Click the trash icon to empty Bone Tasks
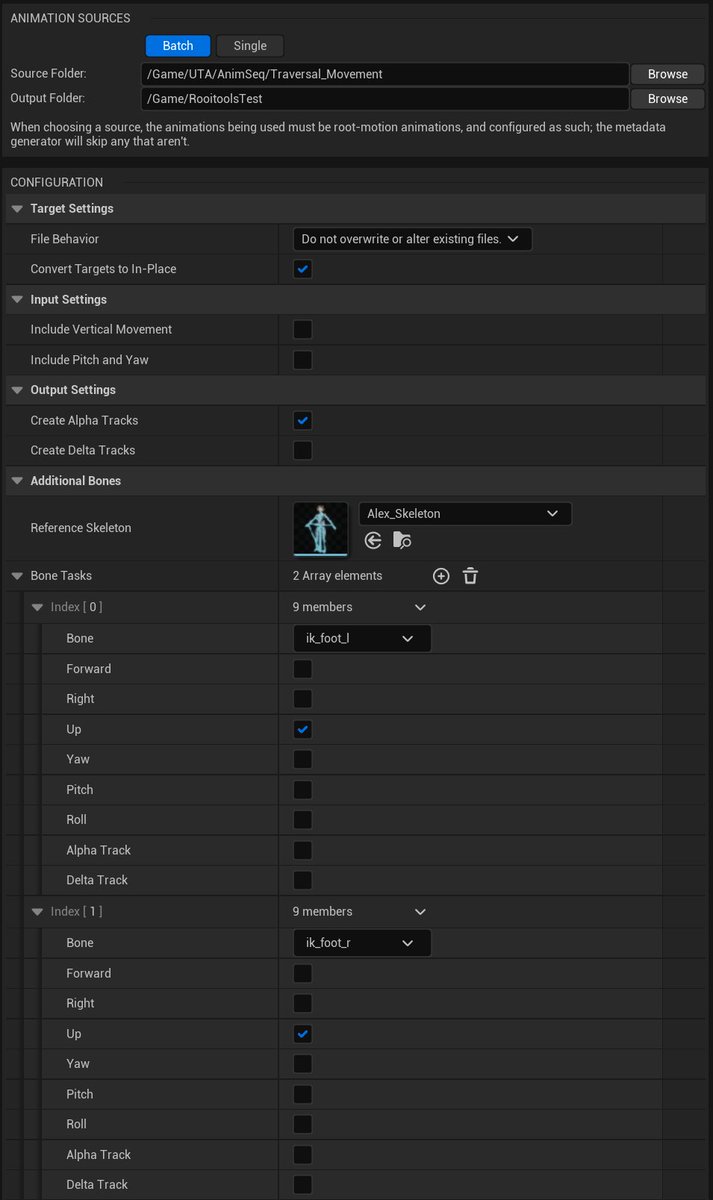713x1200 pixels. (470, 576)
